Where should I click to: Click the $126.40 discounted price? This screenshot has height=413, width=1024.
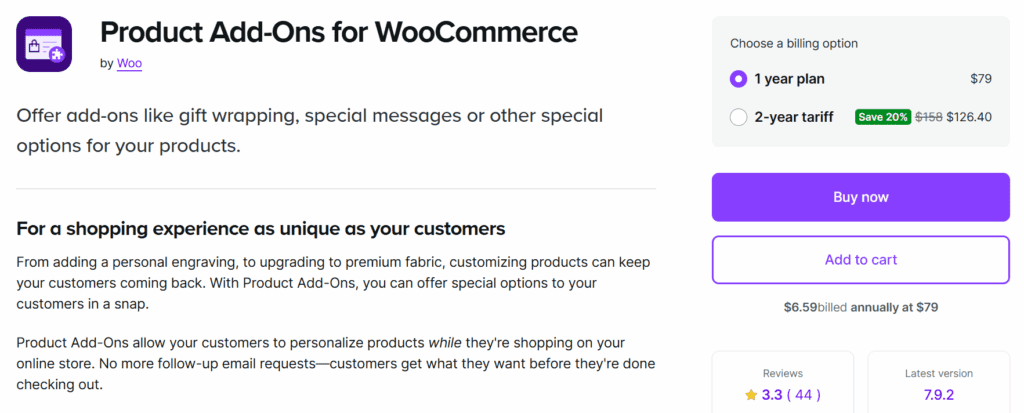pos(969,117)
